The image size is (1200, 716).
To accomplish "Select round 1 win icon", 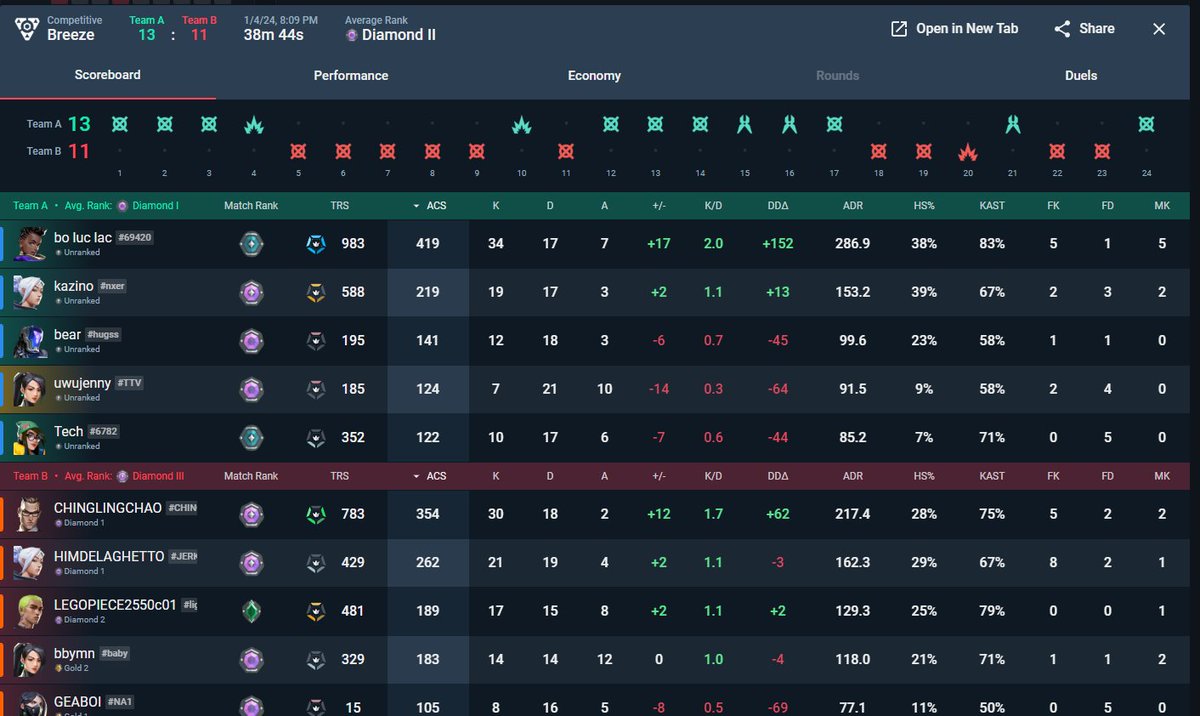I will [120, 125].
